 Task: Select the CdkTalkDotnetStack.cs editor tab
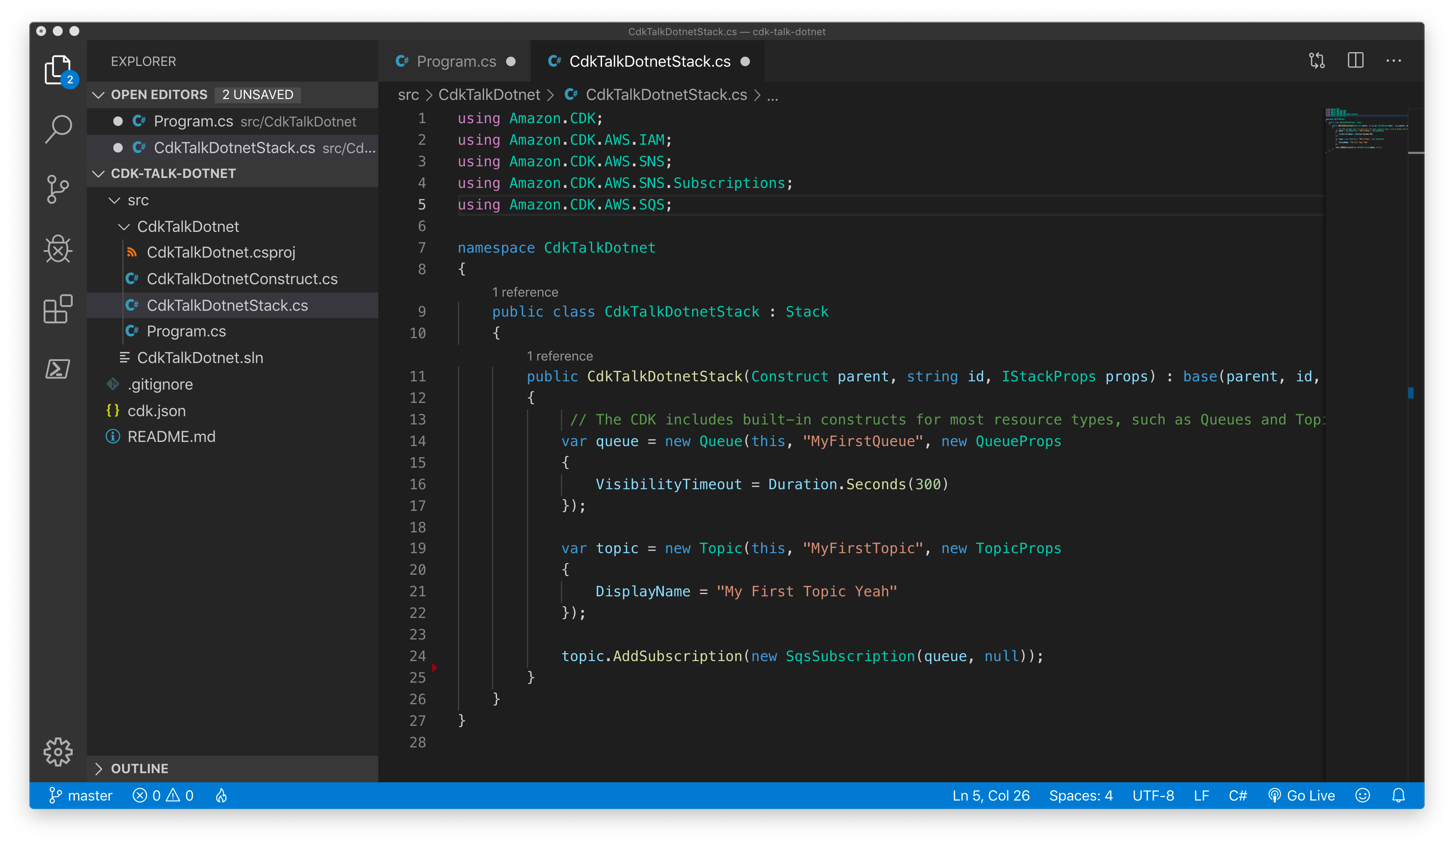tap(649, 62)
